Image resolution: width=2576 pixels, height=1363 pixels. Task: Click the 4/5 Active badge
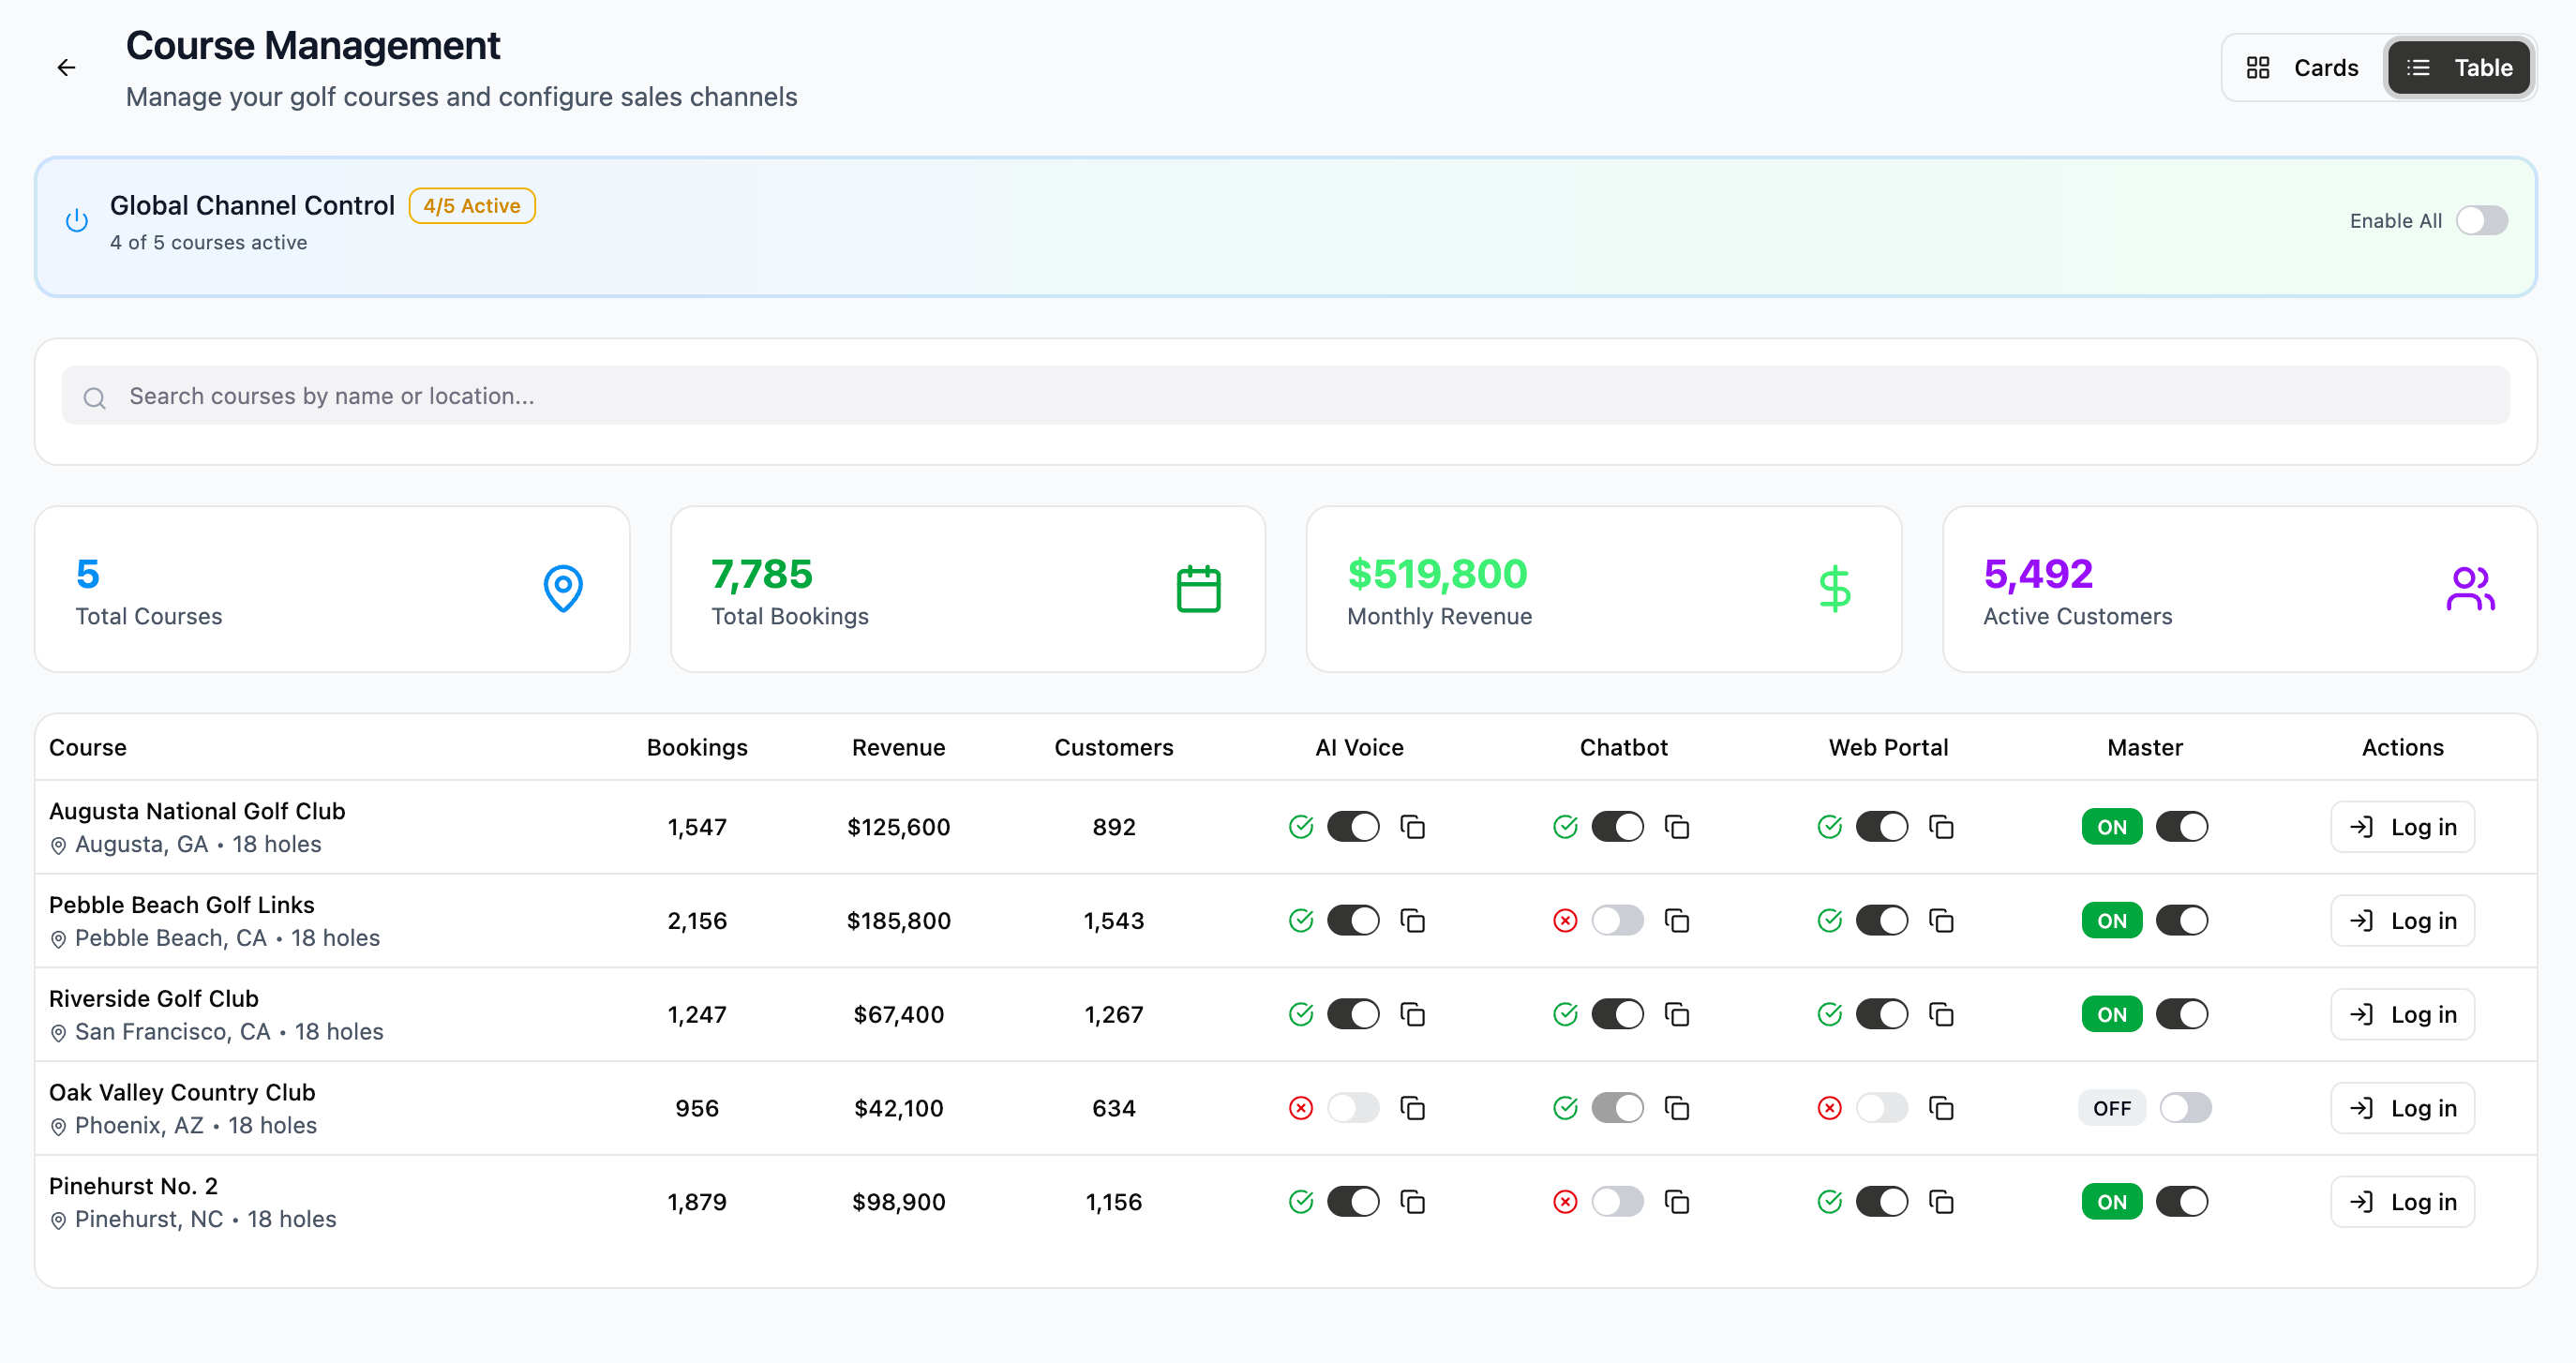click(472, 206)
